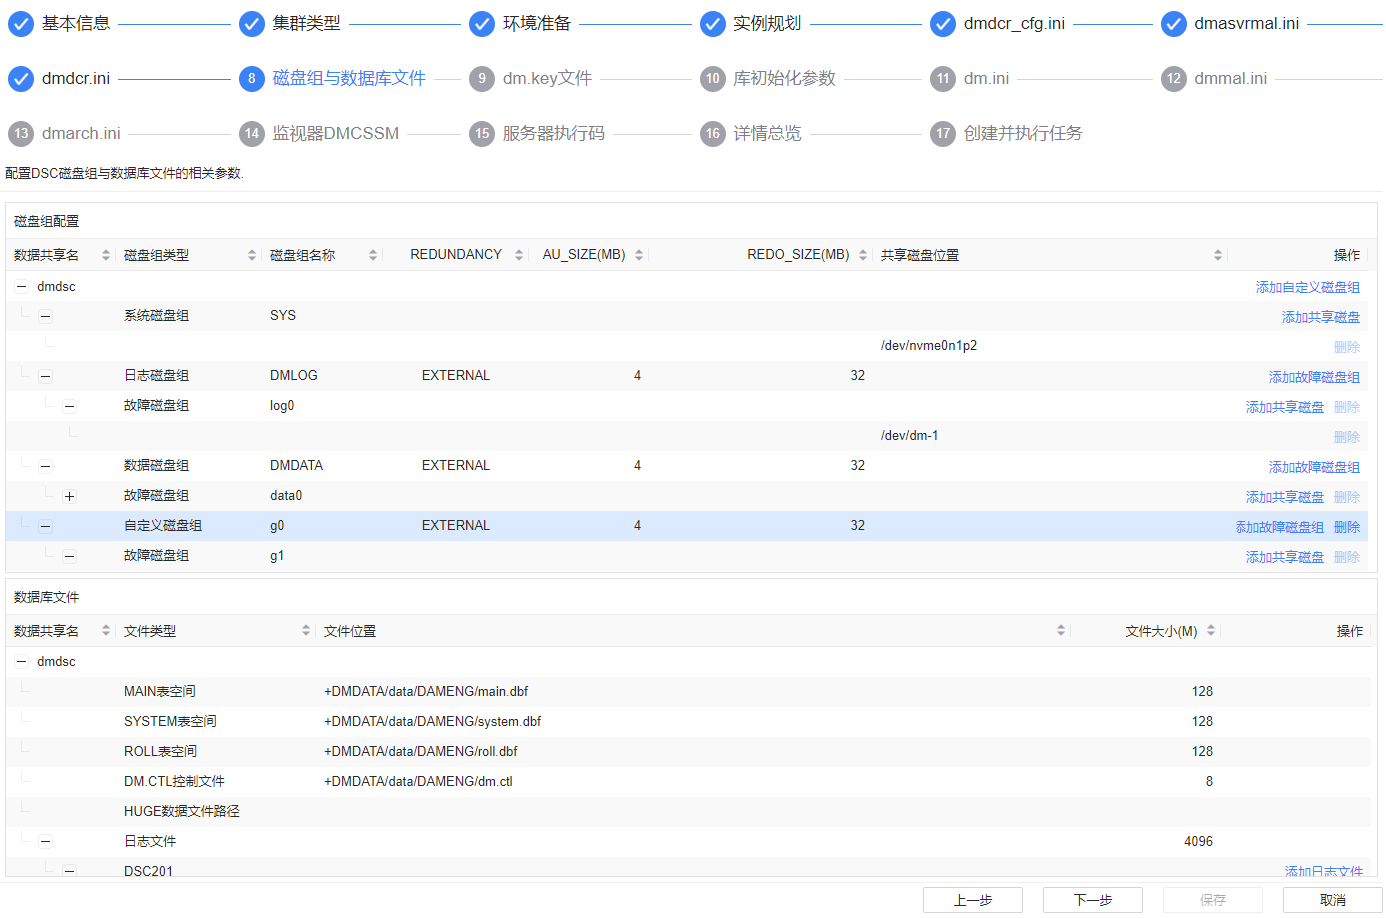Collapse the 自定义磁盘组 g0 row
1386x918 pixels.
pyautogui.click(x=45, y=526)
